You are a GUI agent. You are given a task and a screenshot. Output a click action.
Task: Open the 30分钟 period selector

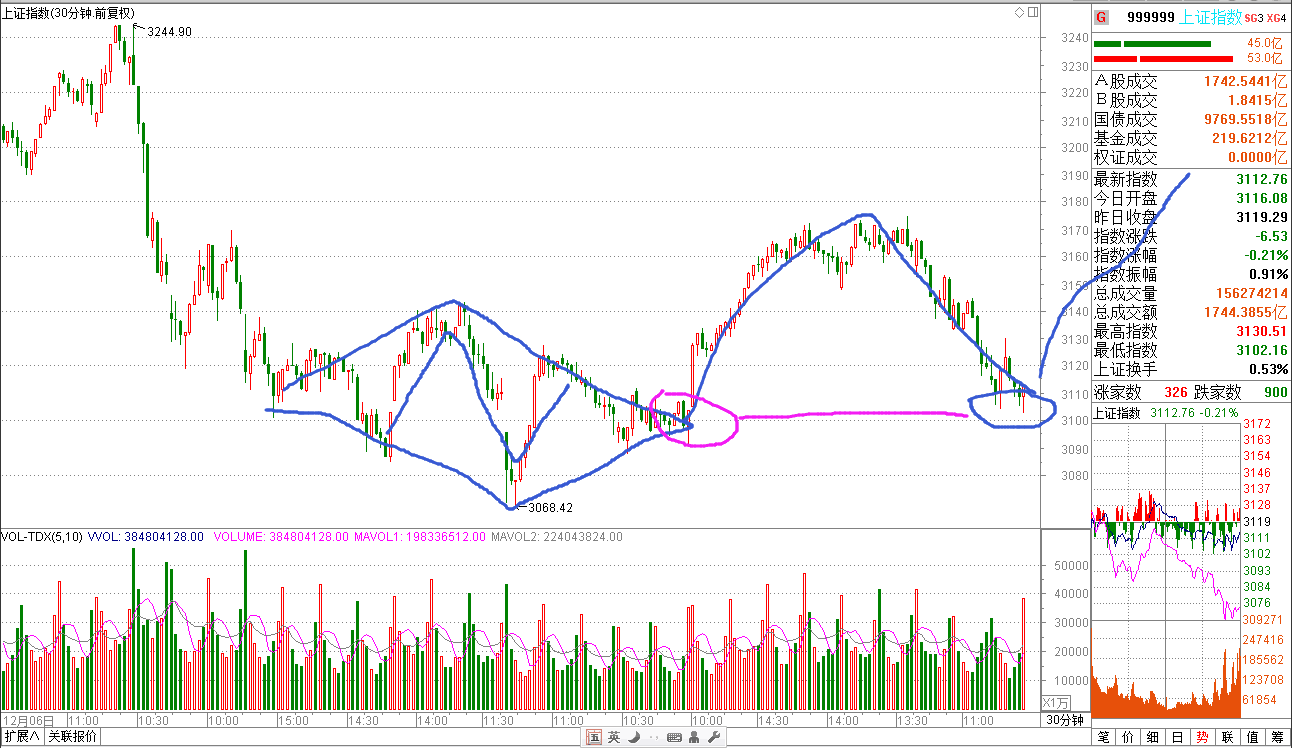[1065, 720]
